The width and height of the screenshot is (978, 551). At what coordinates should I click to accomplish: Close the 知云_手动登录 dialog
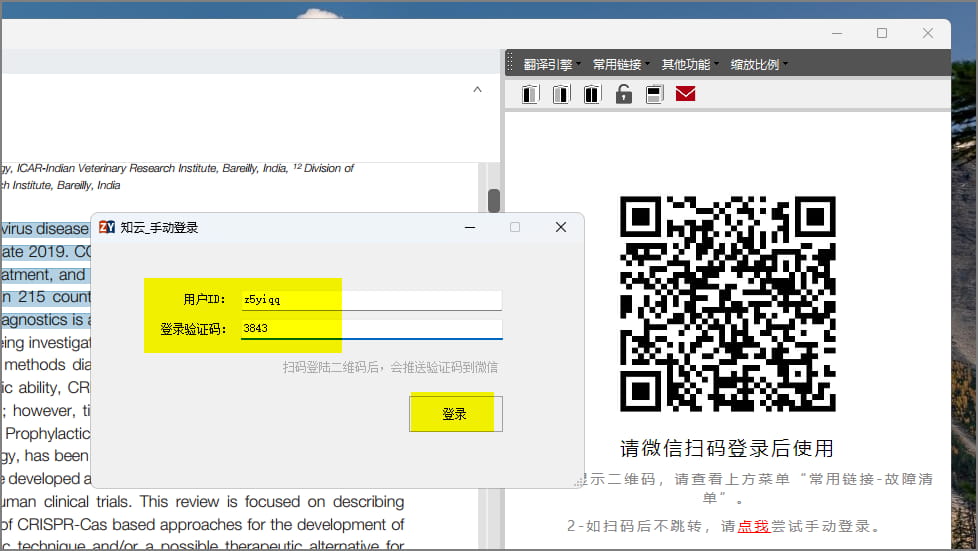point(561,227)
